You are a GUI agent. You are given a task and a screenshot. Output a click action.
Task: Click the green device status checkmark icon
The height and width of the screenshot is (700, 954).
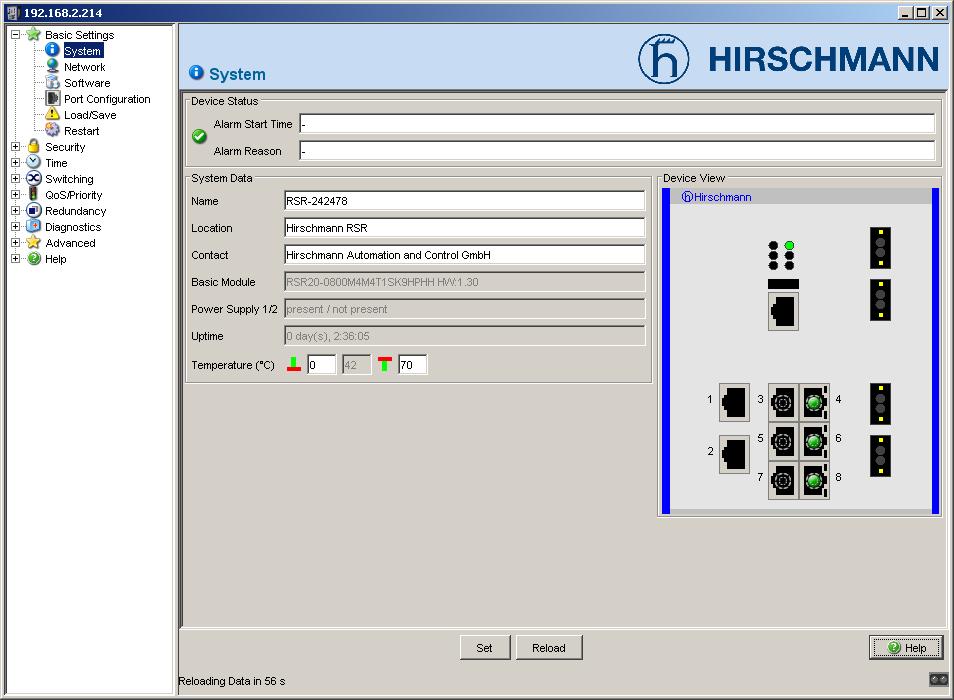coord(199,136)
